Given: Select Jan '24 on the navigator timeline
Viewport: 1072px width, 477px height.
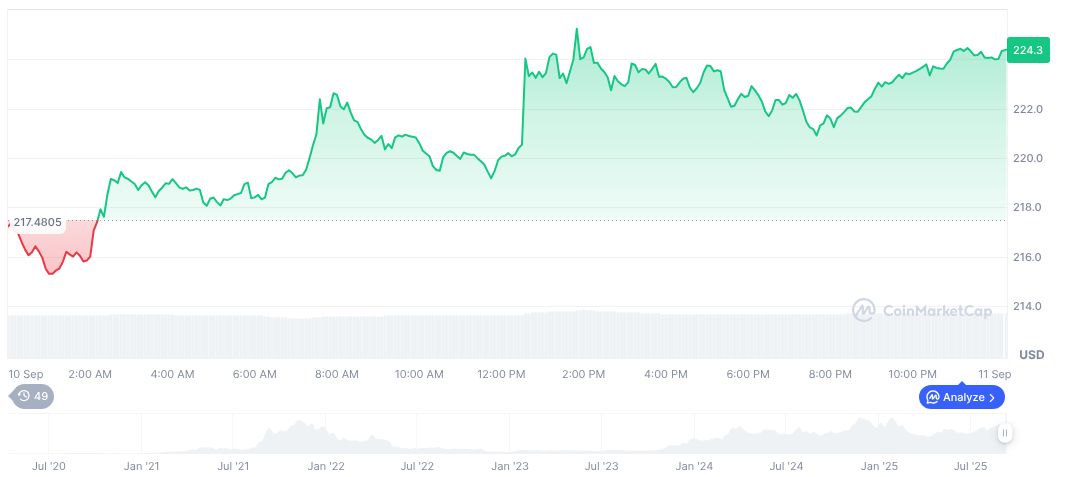Looking at the screenshot, I should pos(693,466).
